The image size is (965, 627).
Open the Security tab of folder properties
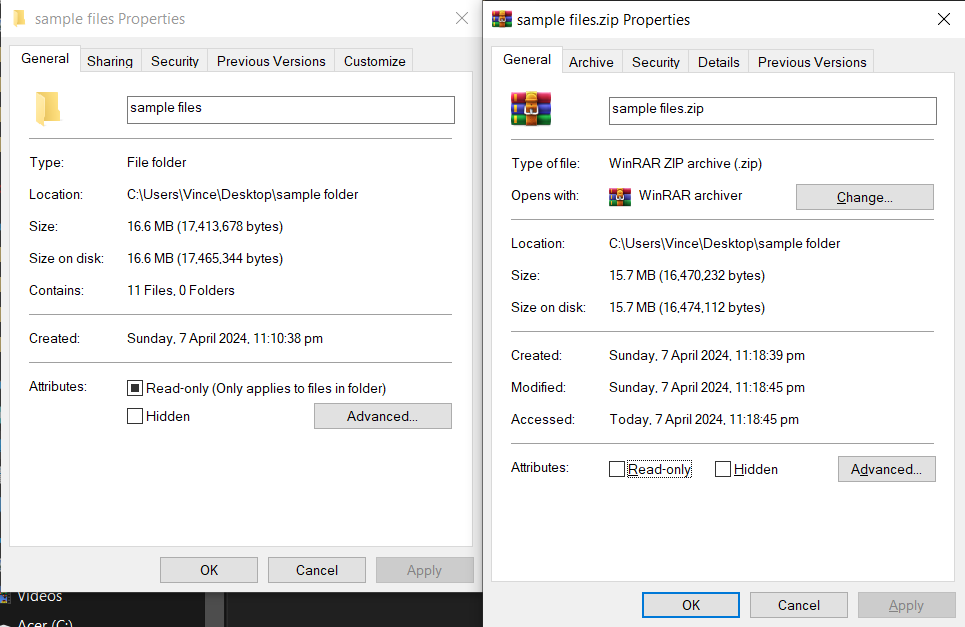(174, 61)
